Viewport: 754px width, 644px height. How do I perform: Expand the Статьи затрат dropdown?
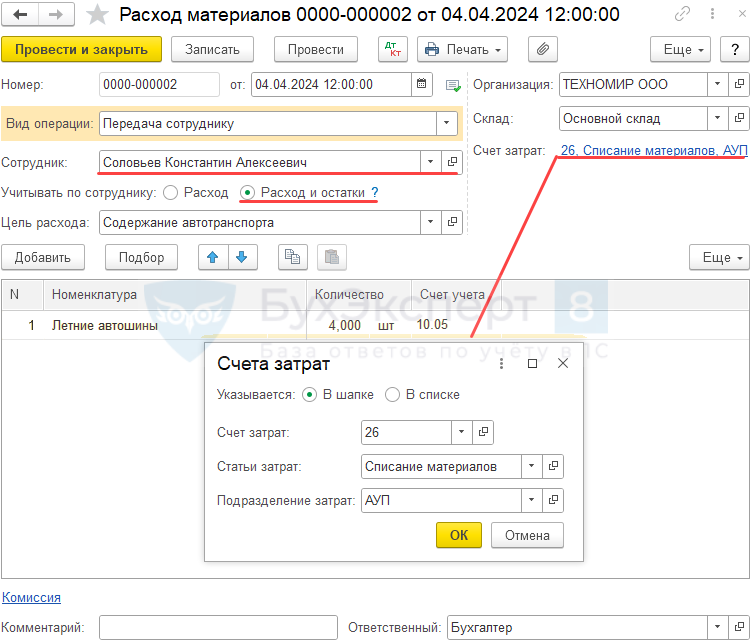(531, 466)
